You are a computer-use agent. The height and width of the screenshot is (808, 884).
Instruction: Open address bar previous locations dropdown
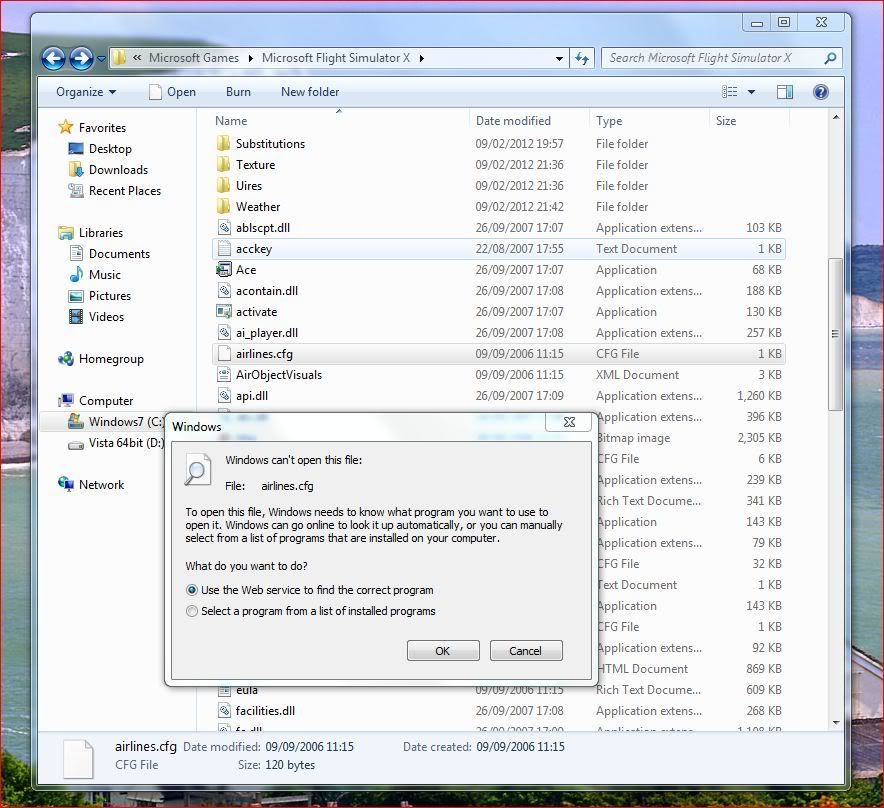[559, 58]
